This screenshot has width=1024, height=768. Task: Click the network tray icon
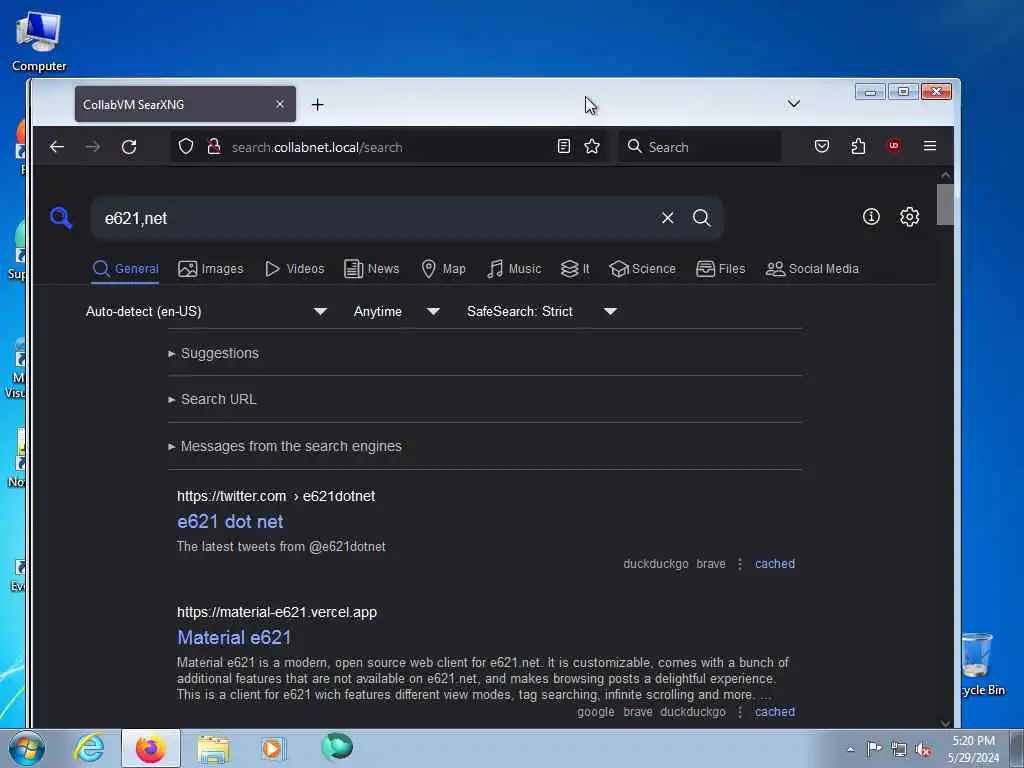coord(899,749)
